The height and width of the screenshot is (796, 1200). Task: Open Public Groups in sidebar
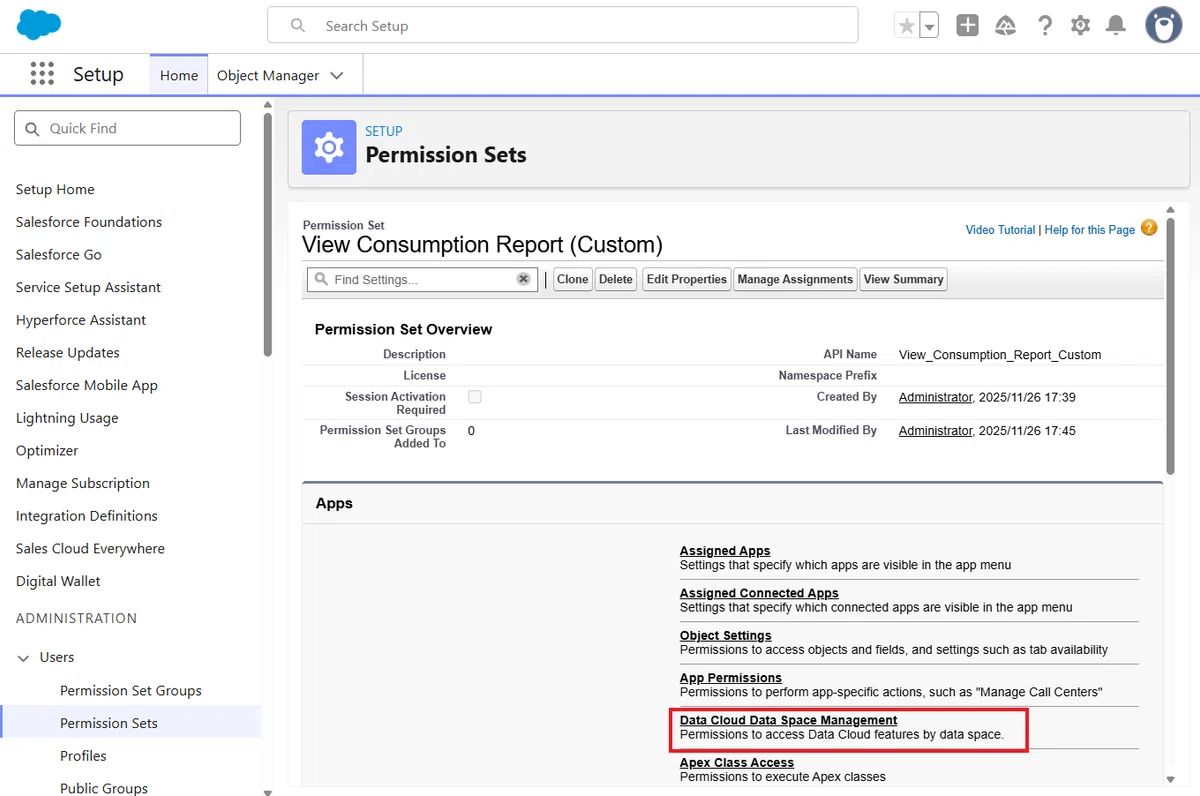(104, 788)
